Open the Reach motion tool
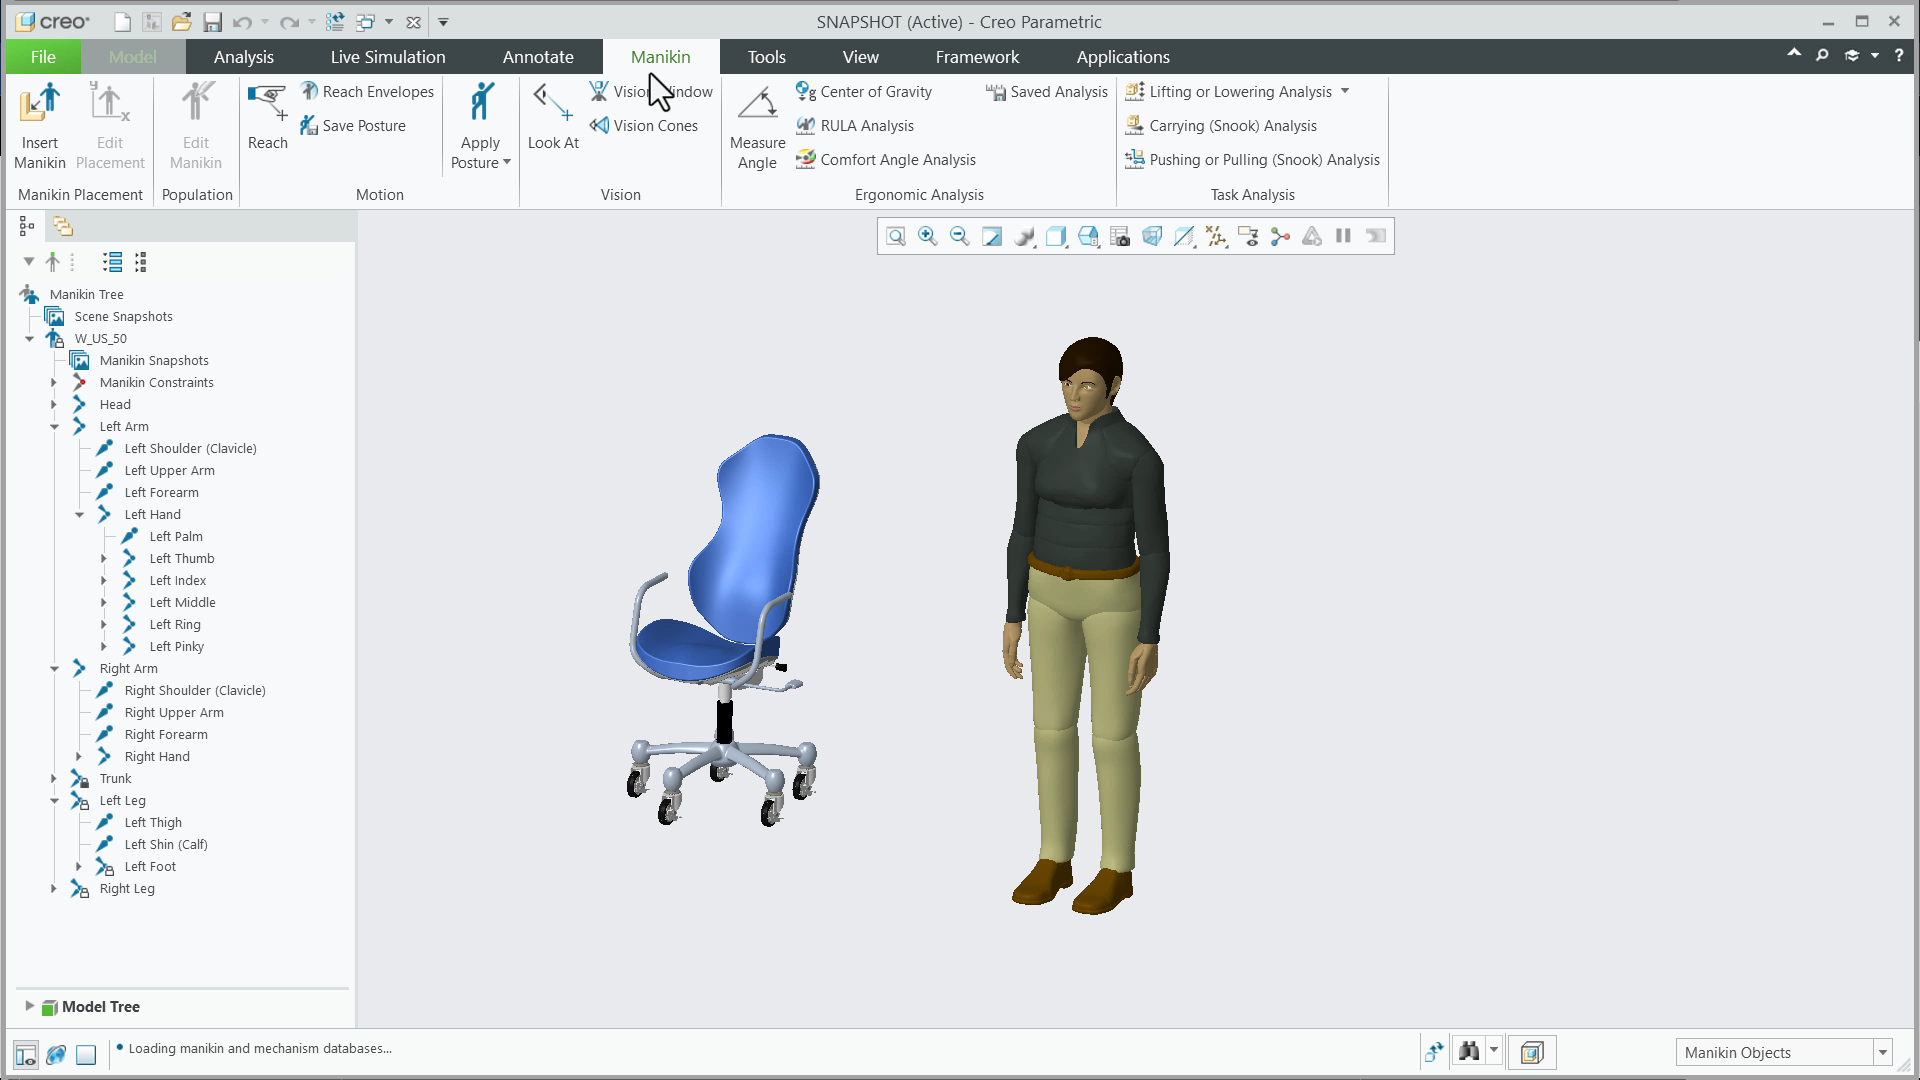Screen dimensions: 1920x1080 pyautogui.click(x=267, y=116)
